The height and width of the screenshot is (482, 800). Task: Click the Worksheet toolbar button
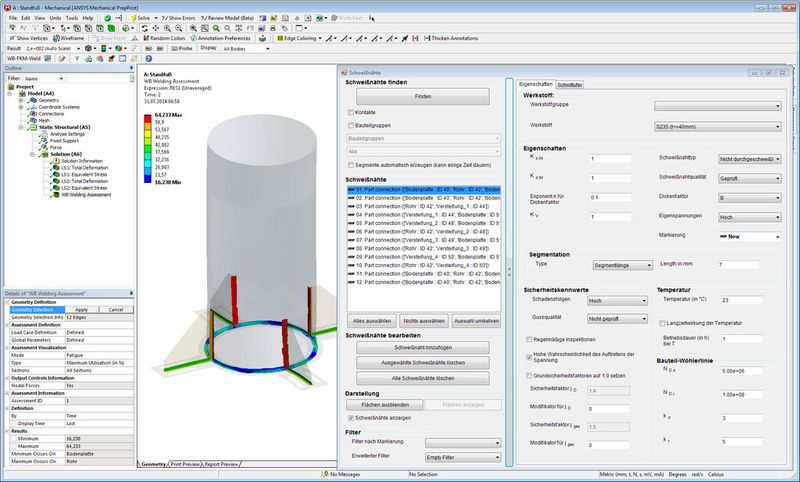coord(346,18)
